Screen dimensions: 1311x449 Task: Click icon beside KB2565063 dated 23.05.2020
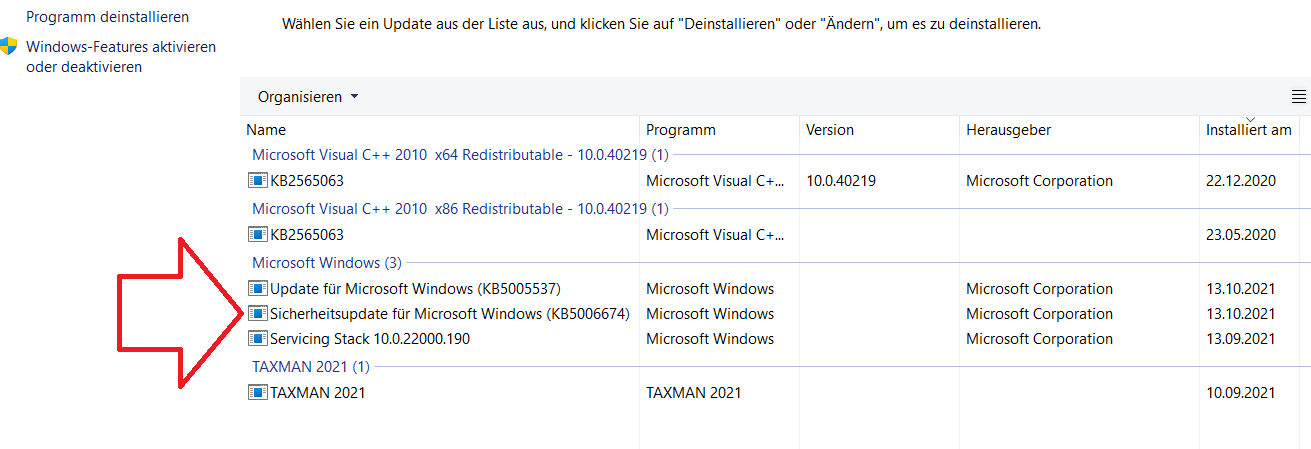pos(258,235)
